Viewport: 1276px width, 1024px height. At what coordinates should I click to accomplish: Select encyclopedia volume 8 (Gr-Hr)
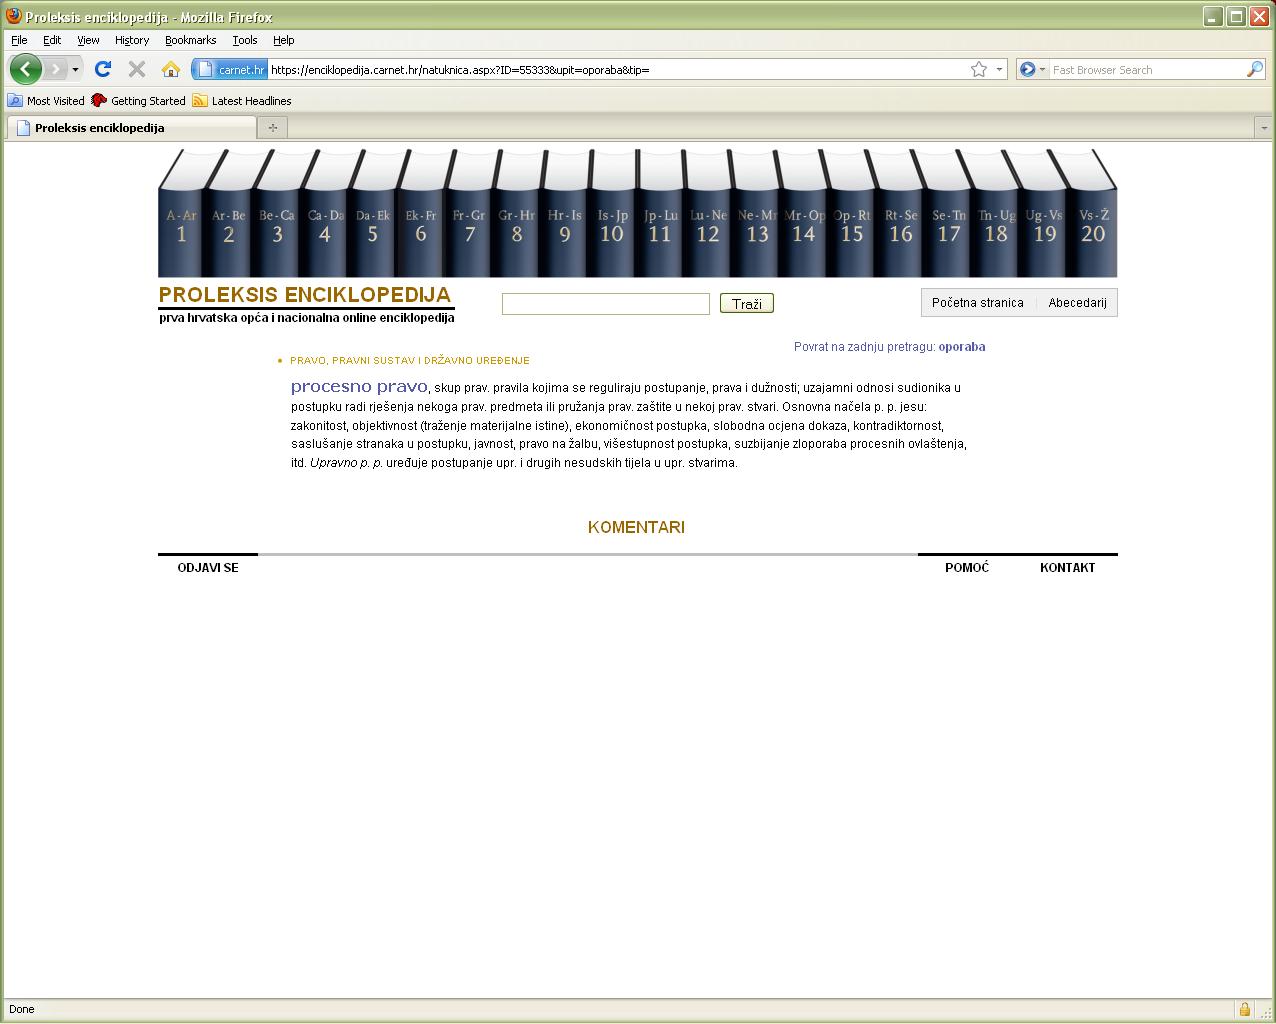point(517,213)
